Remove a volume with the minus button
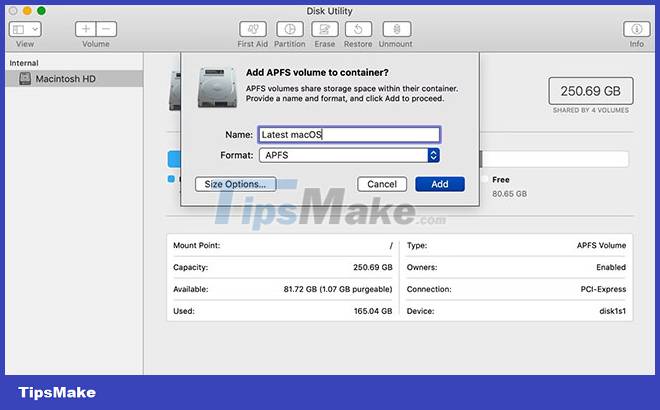The height and width of the screenshot is (410, 660). click(106, 29)
